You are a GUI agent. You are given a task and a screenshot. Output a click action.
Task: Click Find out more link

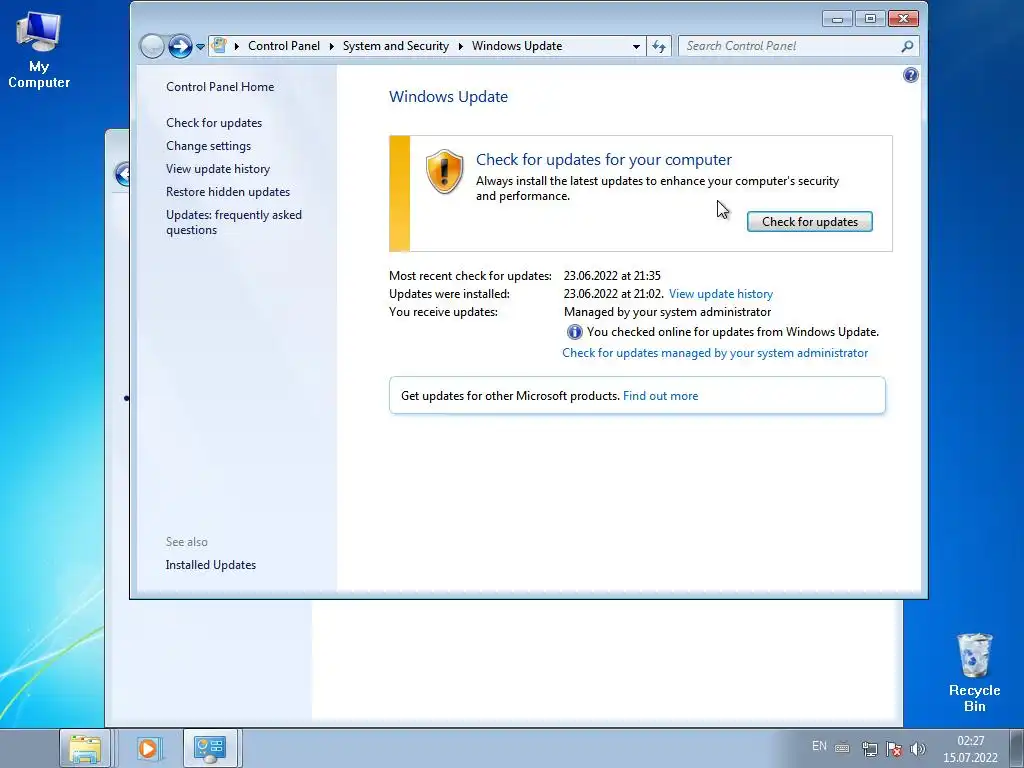tap(660, 396)
